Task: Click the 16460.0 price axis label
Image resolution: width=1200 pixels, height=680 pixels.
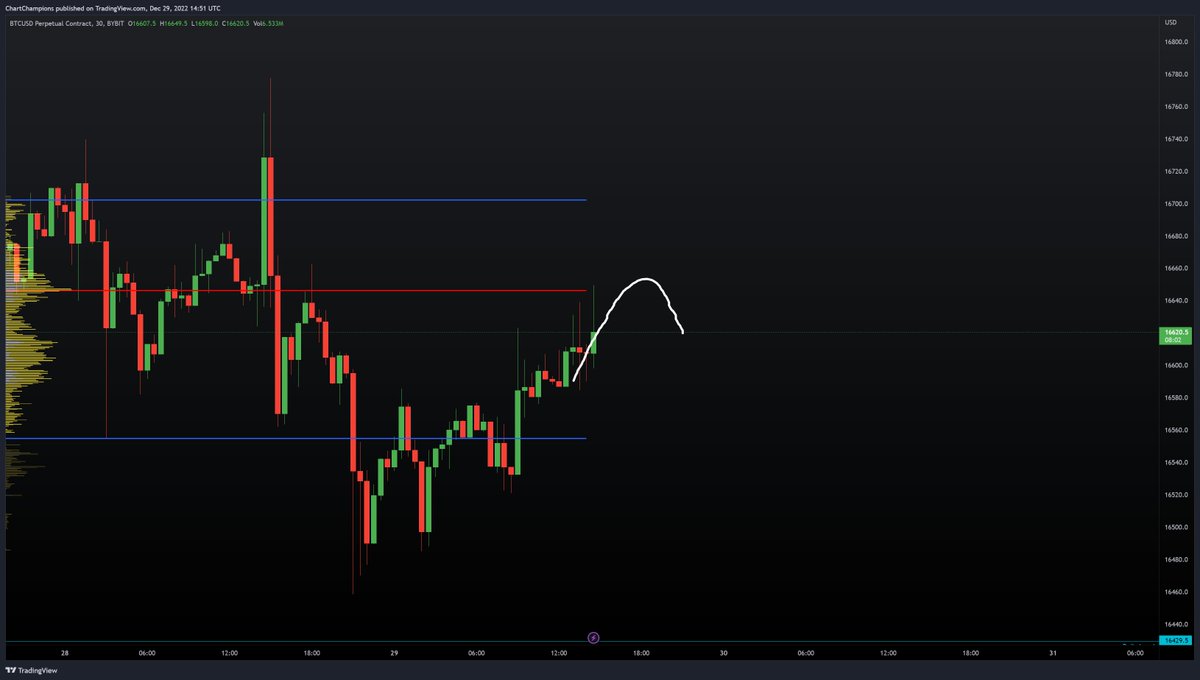Action: point(1174,591)
